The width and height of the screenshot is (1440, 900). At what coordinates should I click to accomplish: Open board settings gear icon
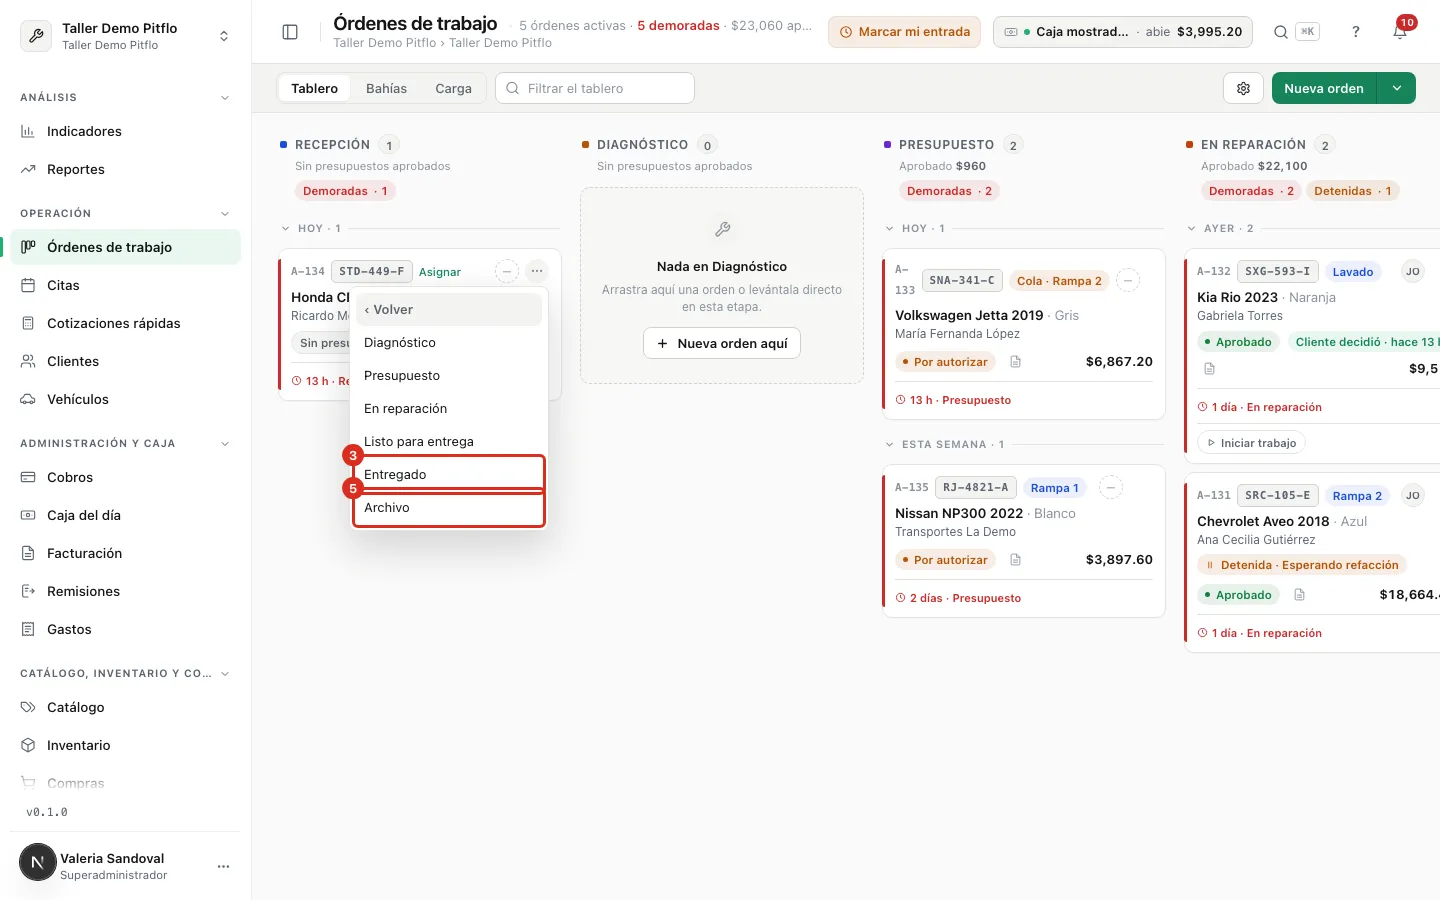[1243, 88]
